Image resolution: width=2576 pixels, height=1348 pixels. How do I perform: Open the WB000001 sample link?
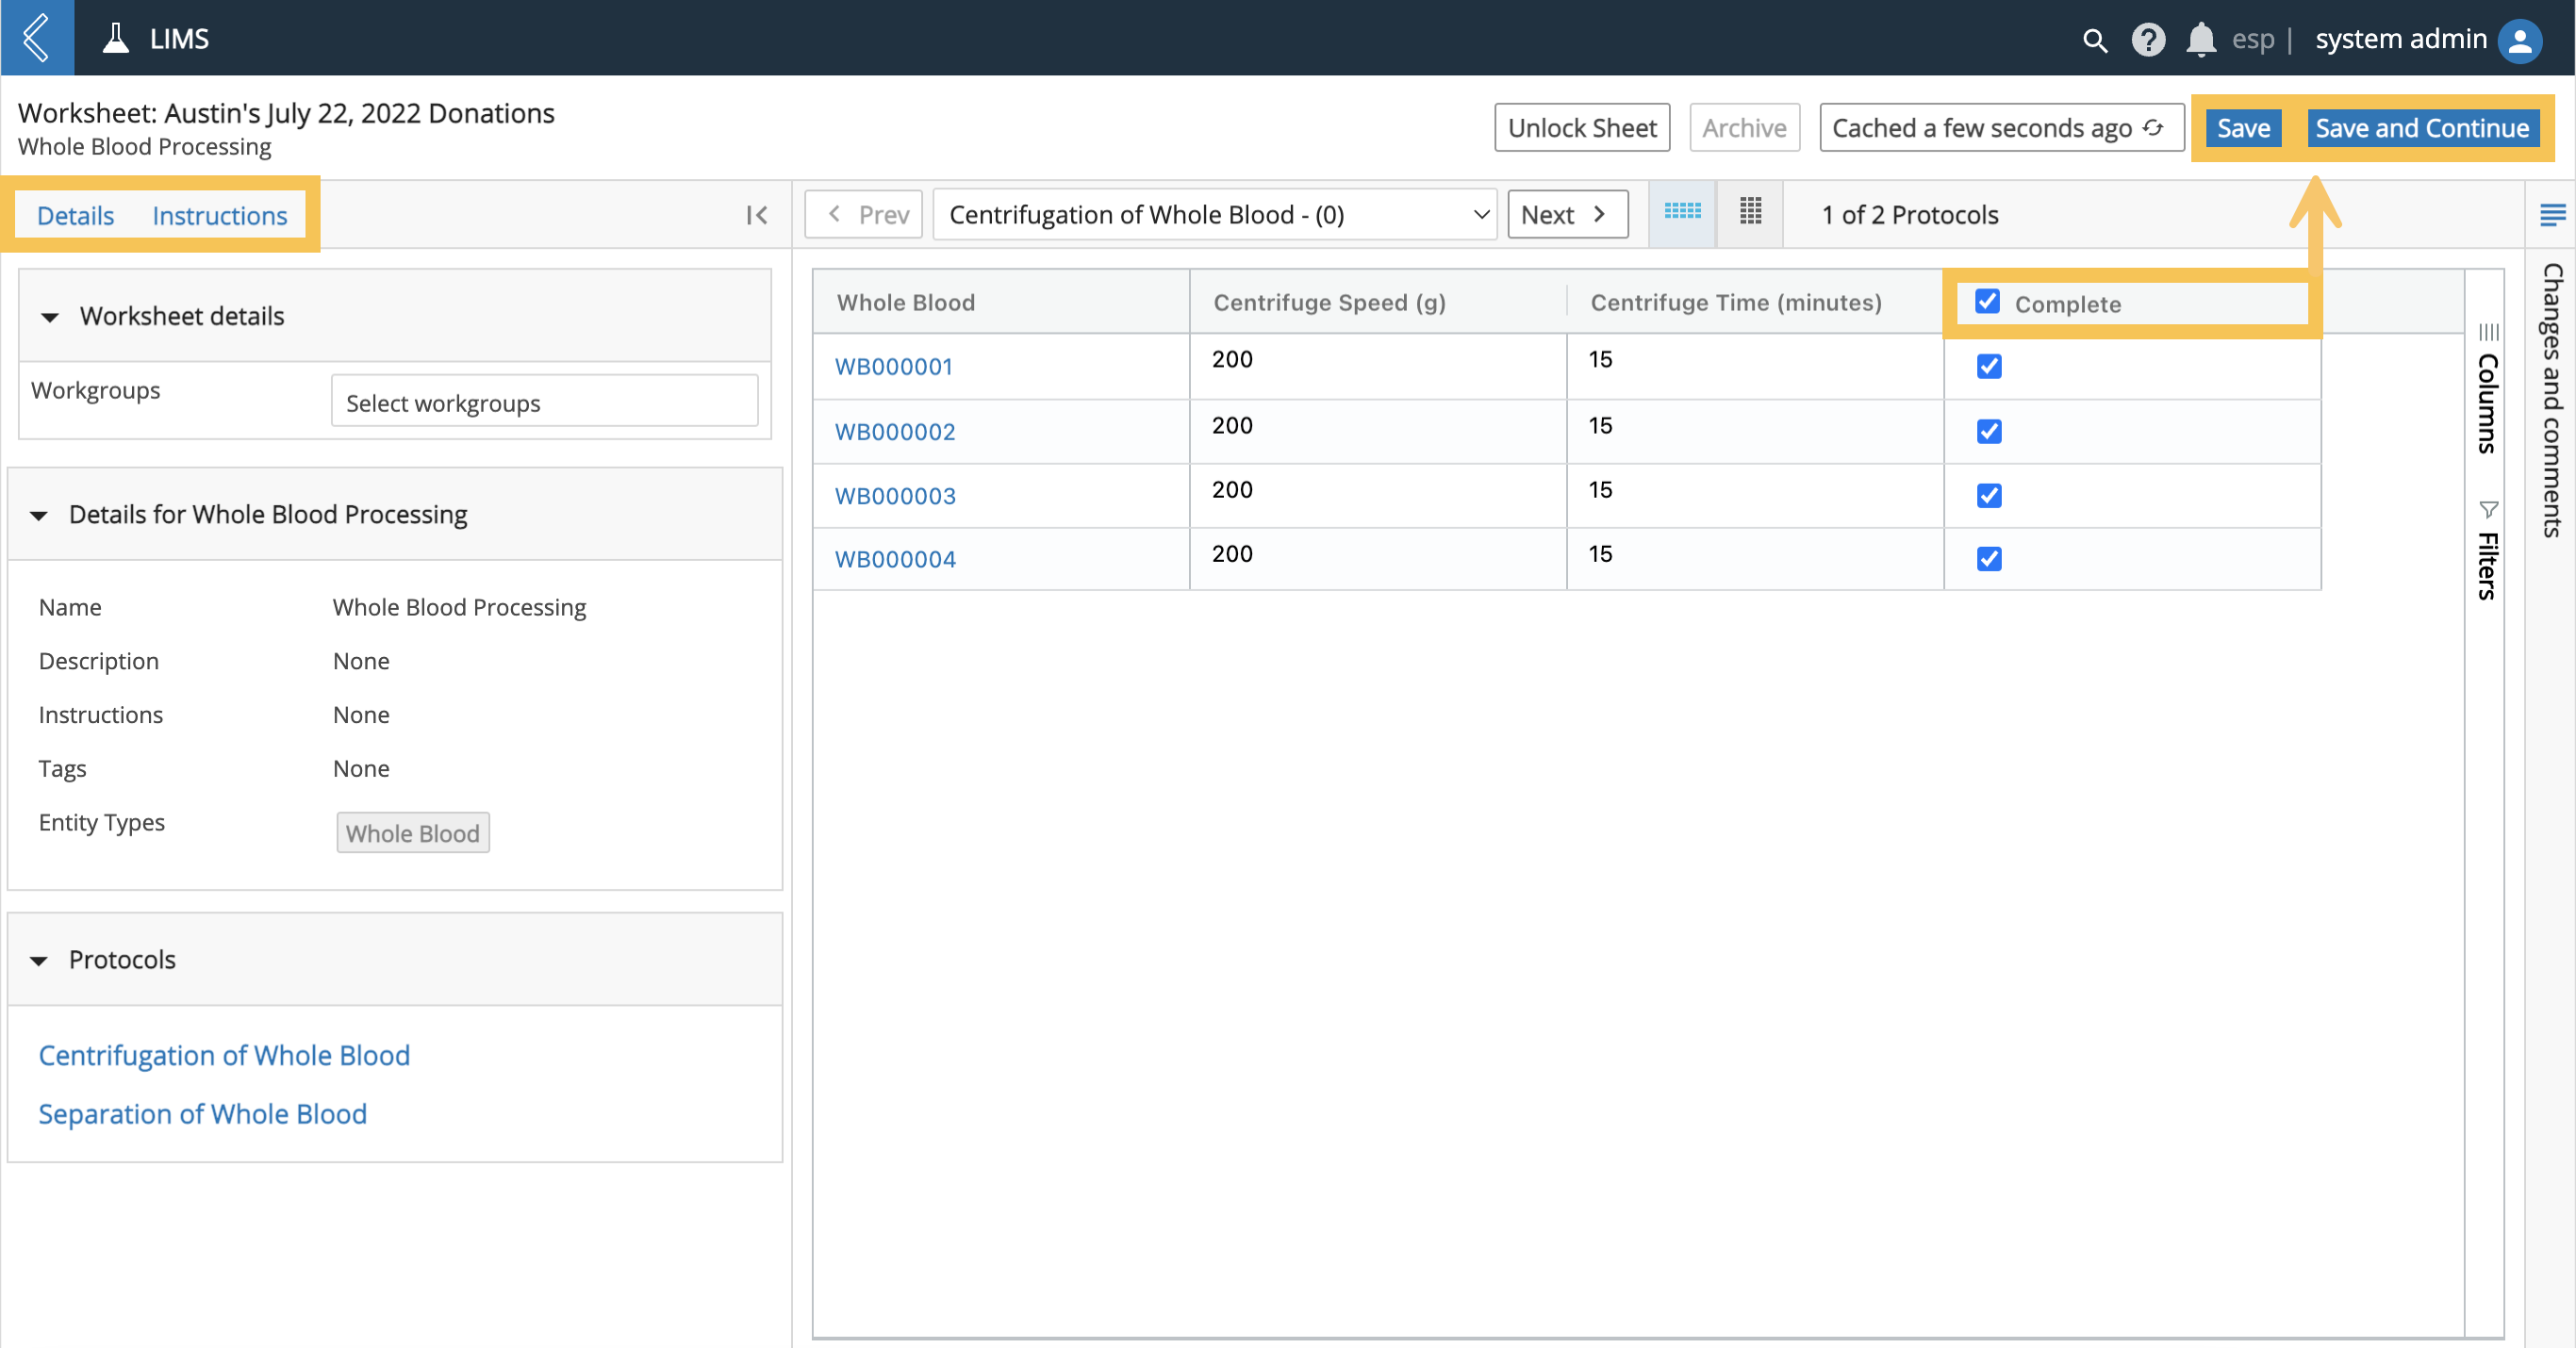[x=893, y=366]
